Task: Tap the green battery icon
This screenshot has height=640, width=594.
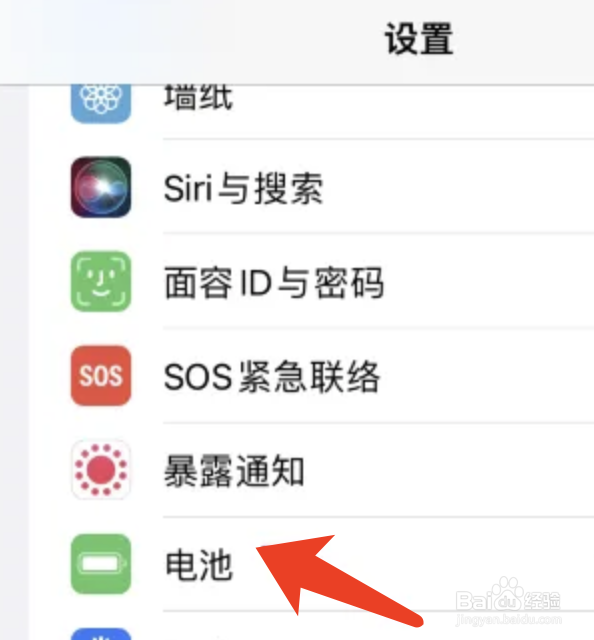Action: [x=101, y=564]
